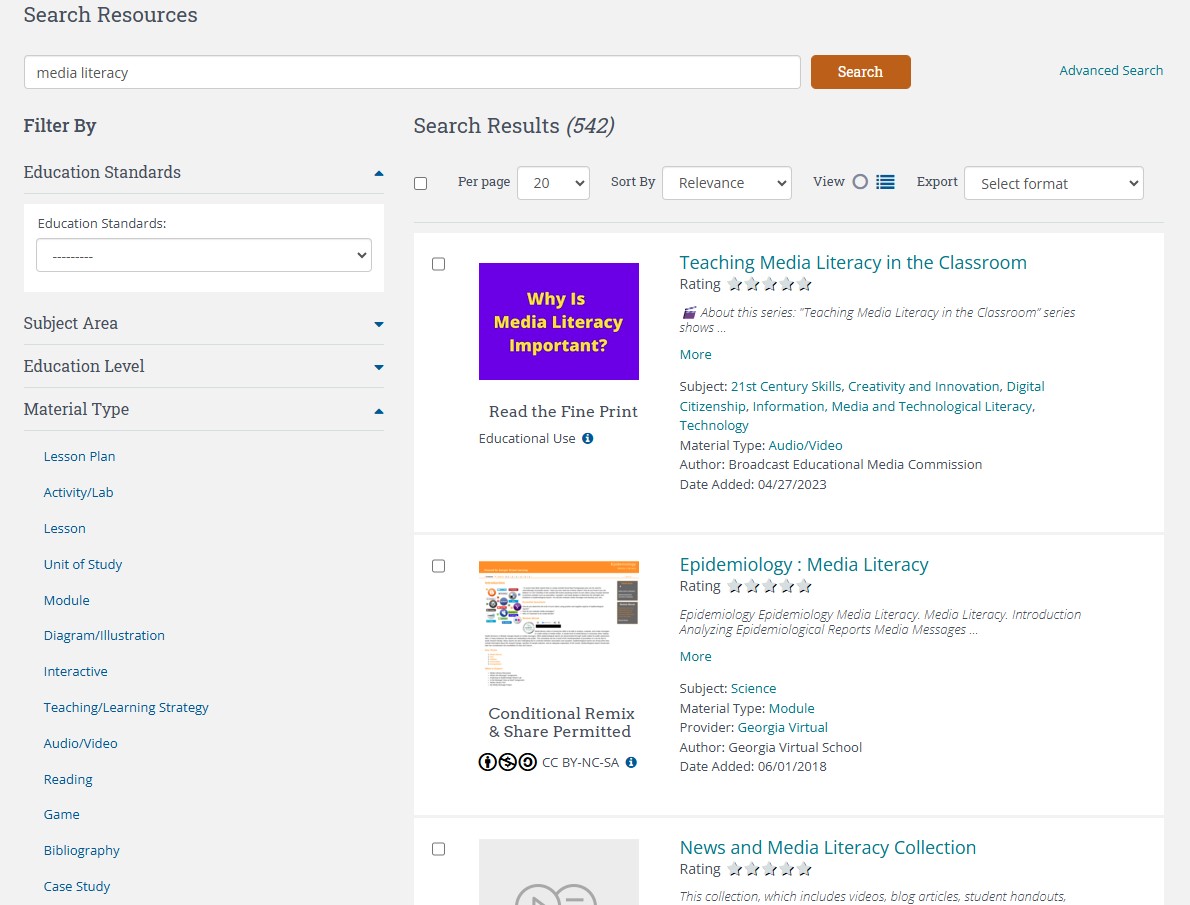Open the Export Select format dropdown
Viewport: 1190px width, 905px height.
pyautogui.click(x=1053, y=183)
